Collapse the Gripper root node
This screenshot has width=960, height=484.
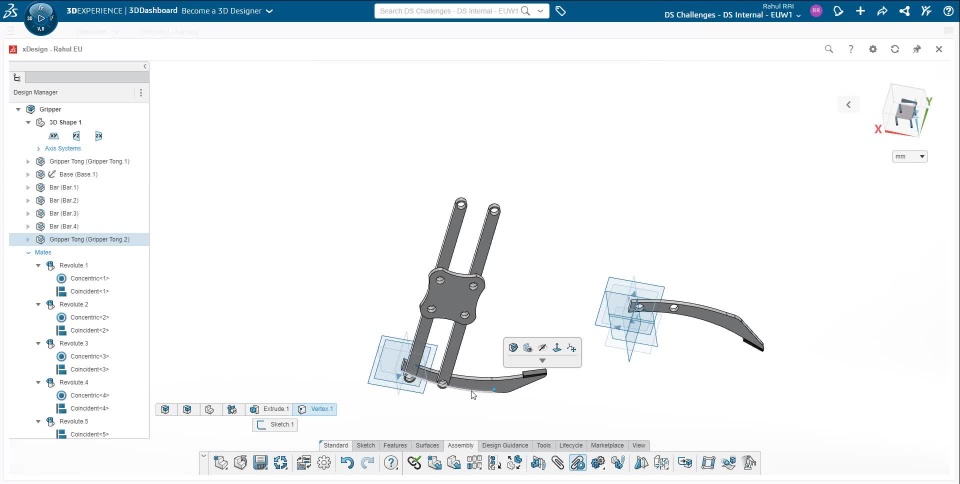click(x=18, y=110)
